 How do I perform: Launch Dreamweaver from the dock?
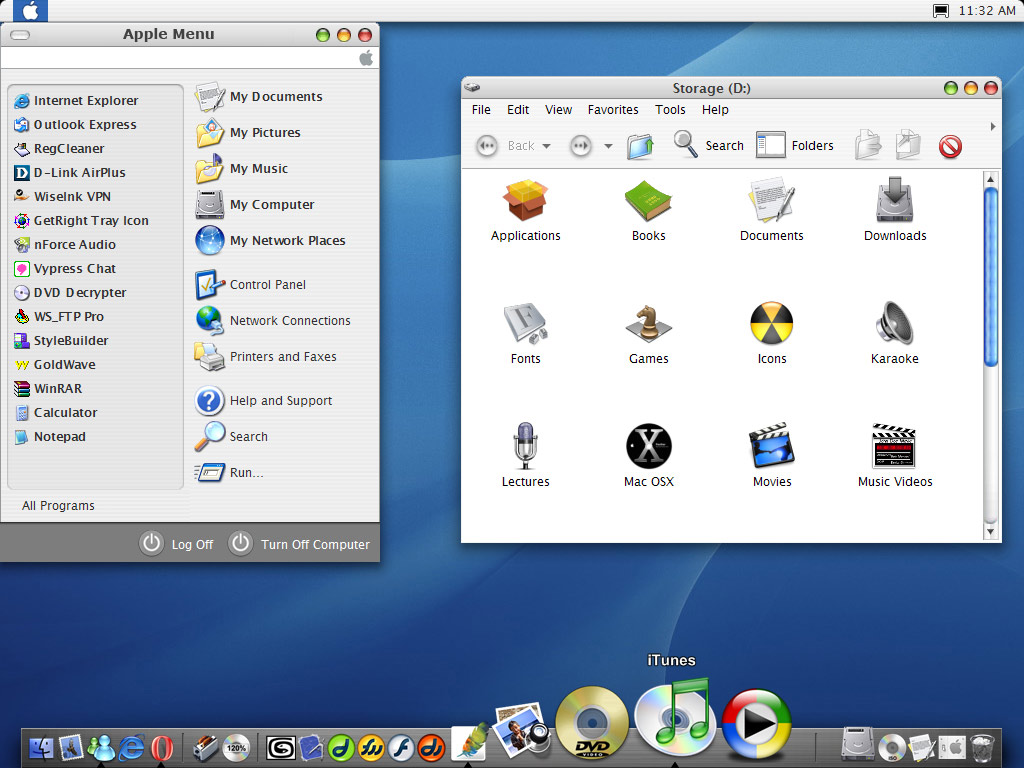pyautogui.click(x=341, y=747)
